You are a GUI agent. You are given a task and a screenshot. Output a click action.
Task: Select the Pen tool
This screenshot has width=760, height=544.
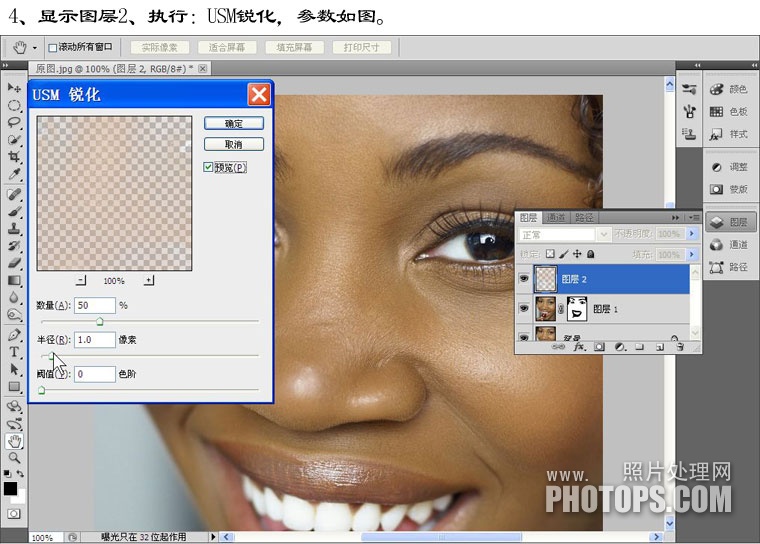(14, 335)
